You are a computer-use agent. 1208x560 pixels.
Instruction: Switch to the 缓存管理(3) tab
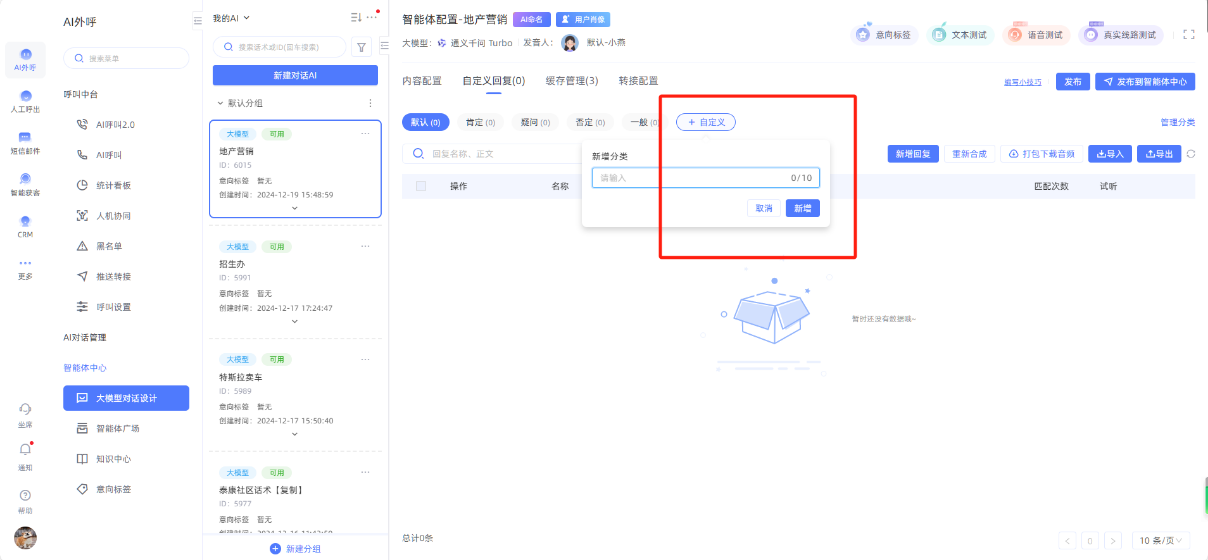[572, 81]
